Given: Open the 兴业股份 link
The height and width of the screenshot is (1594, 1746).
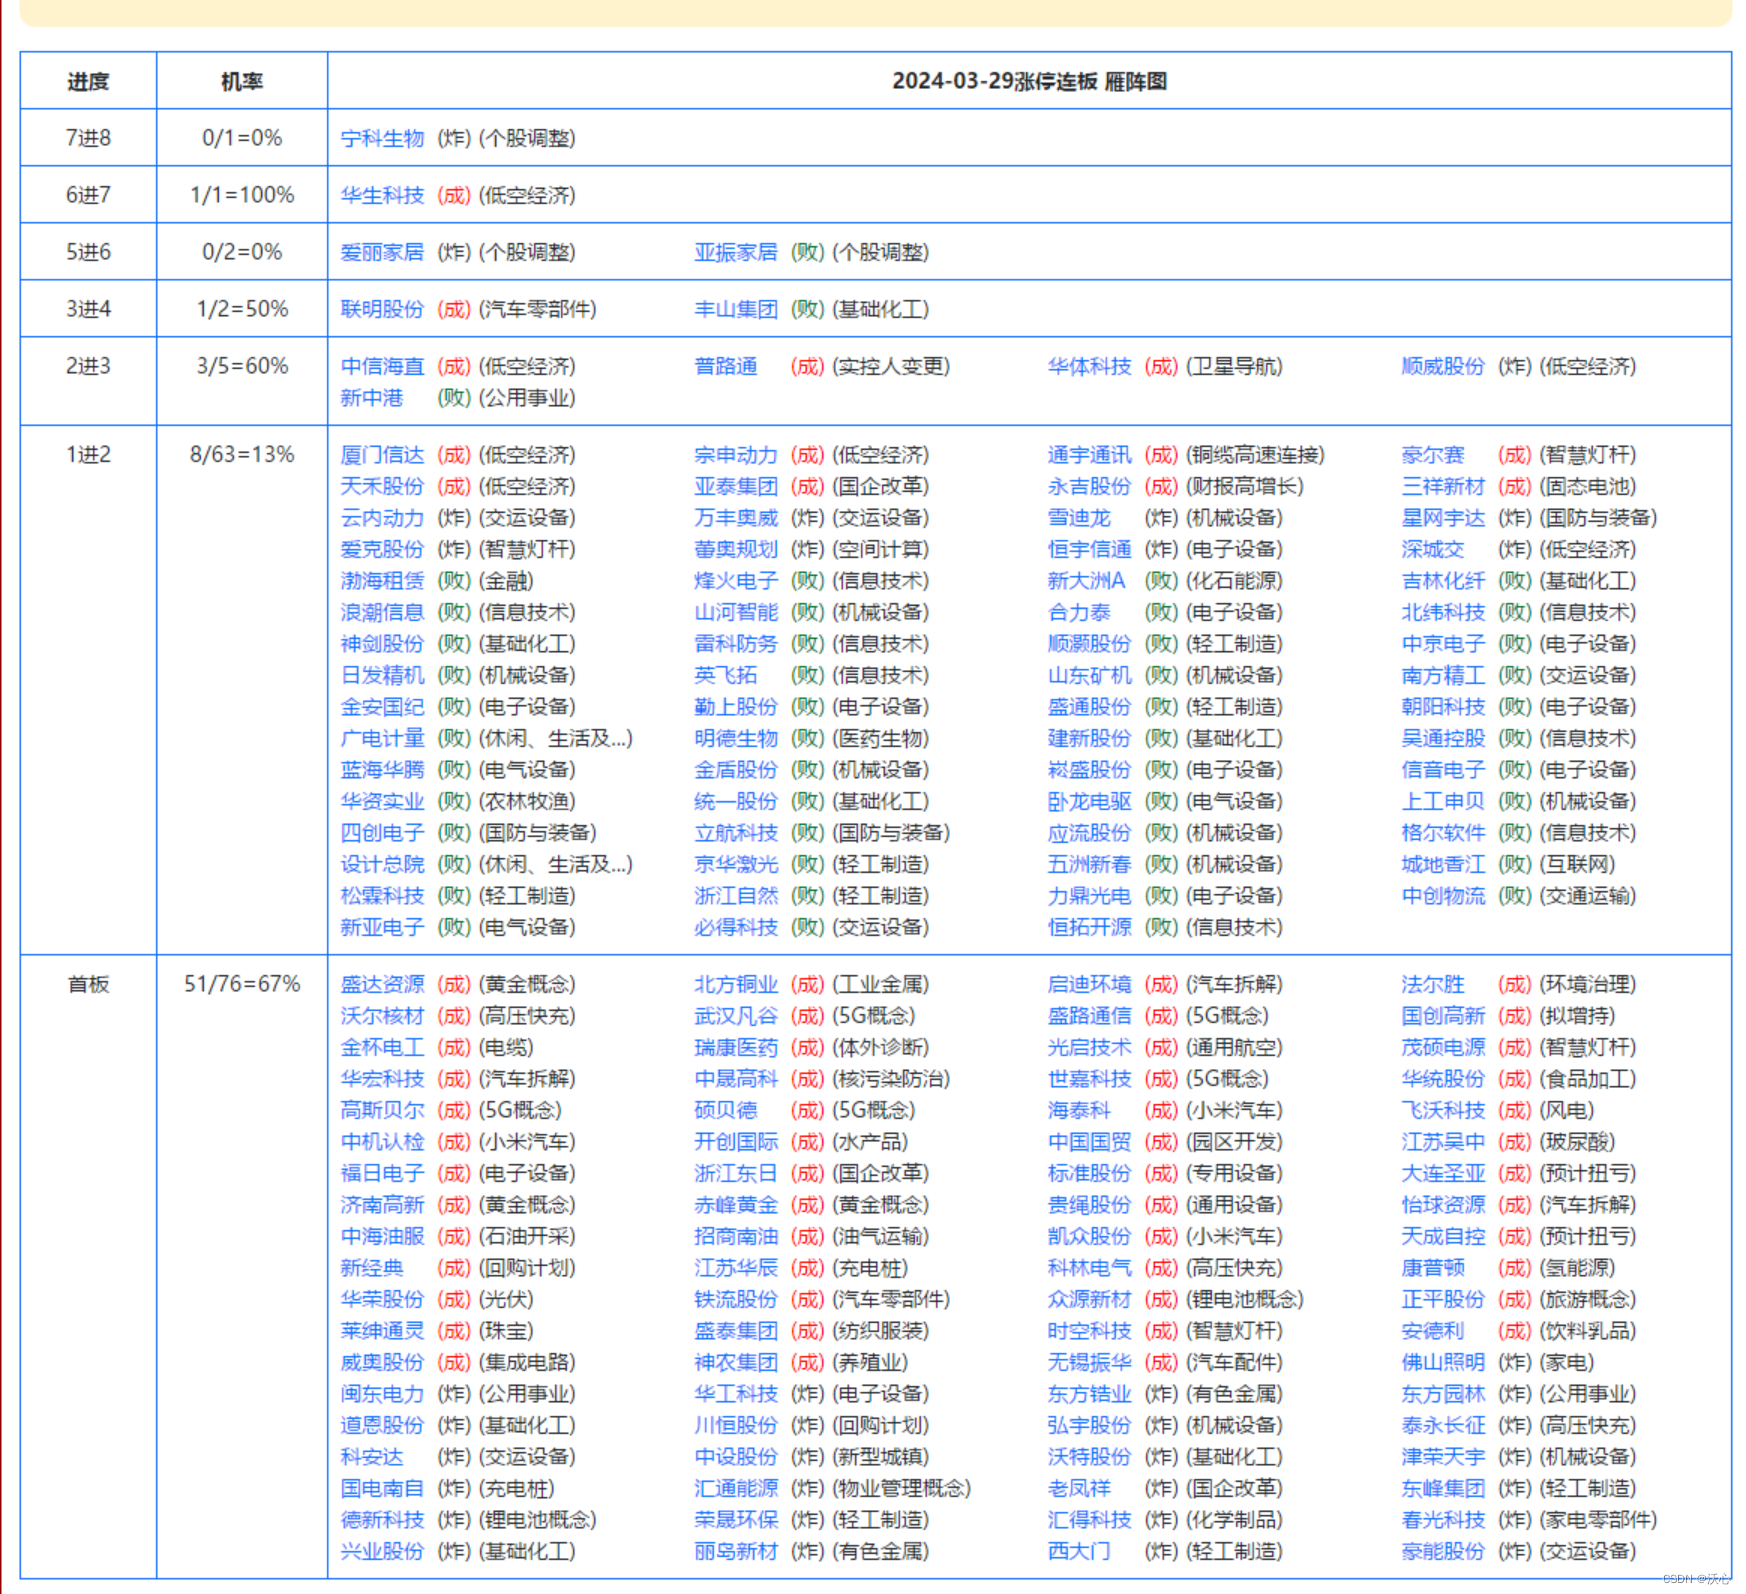Looking at the screenshot, I should (382, 1551).
